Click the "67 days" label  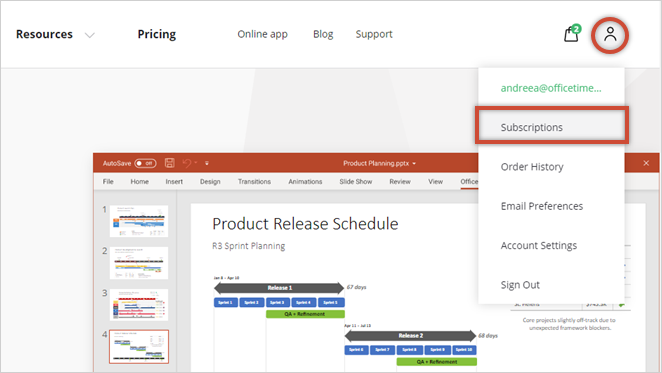tap(357, 287)
